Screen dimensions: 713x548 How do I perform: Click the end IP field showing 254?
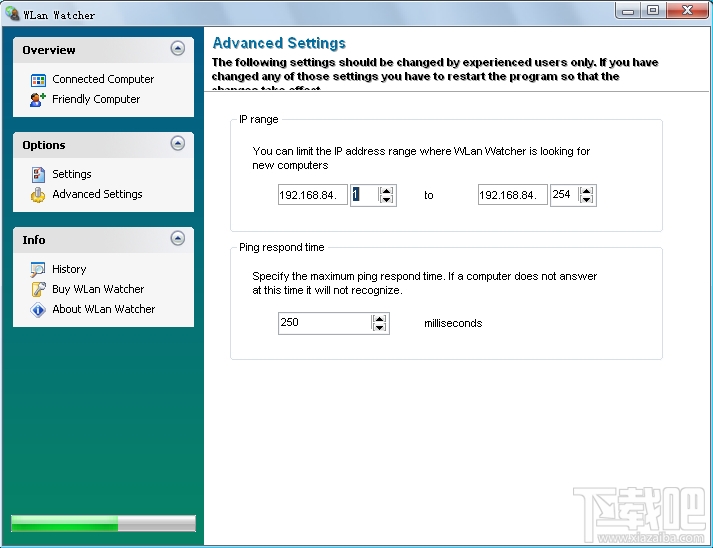coord(564,195)
